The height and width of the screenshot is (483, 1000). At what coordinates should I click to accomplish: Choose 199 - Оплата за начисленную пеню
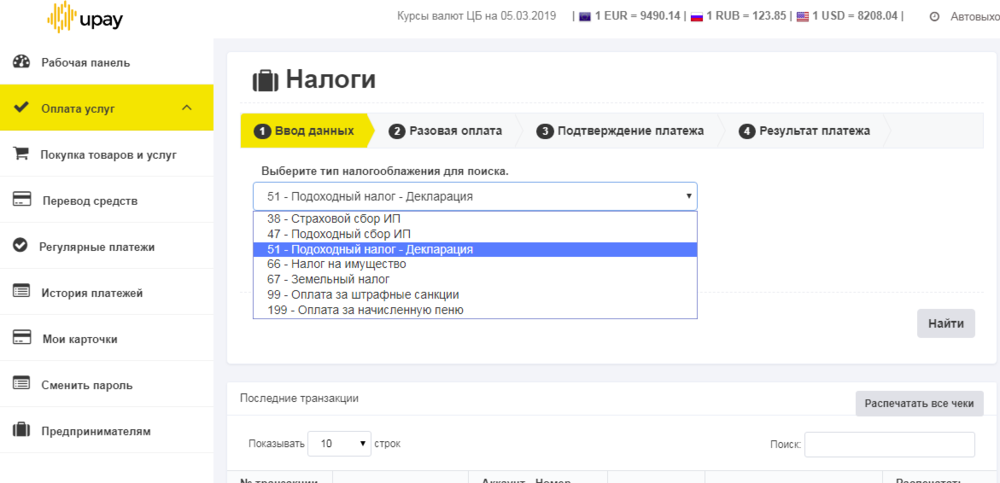coord(365,310)
